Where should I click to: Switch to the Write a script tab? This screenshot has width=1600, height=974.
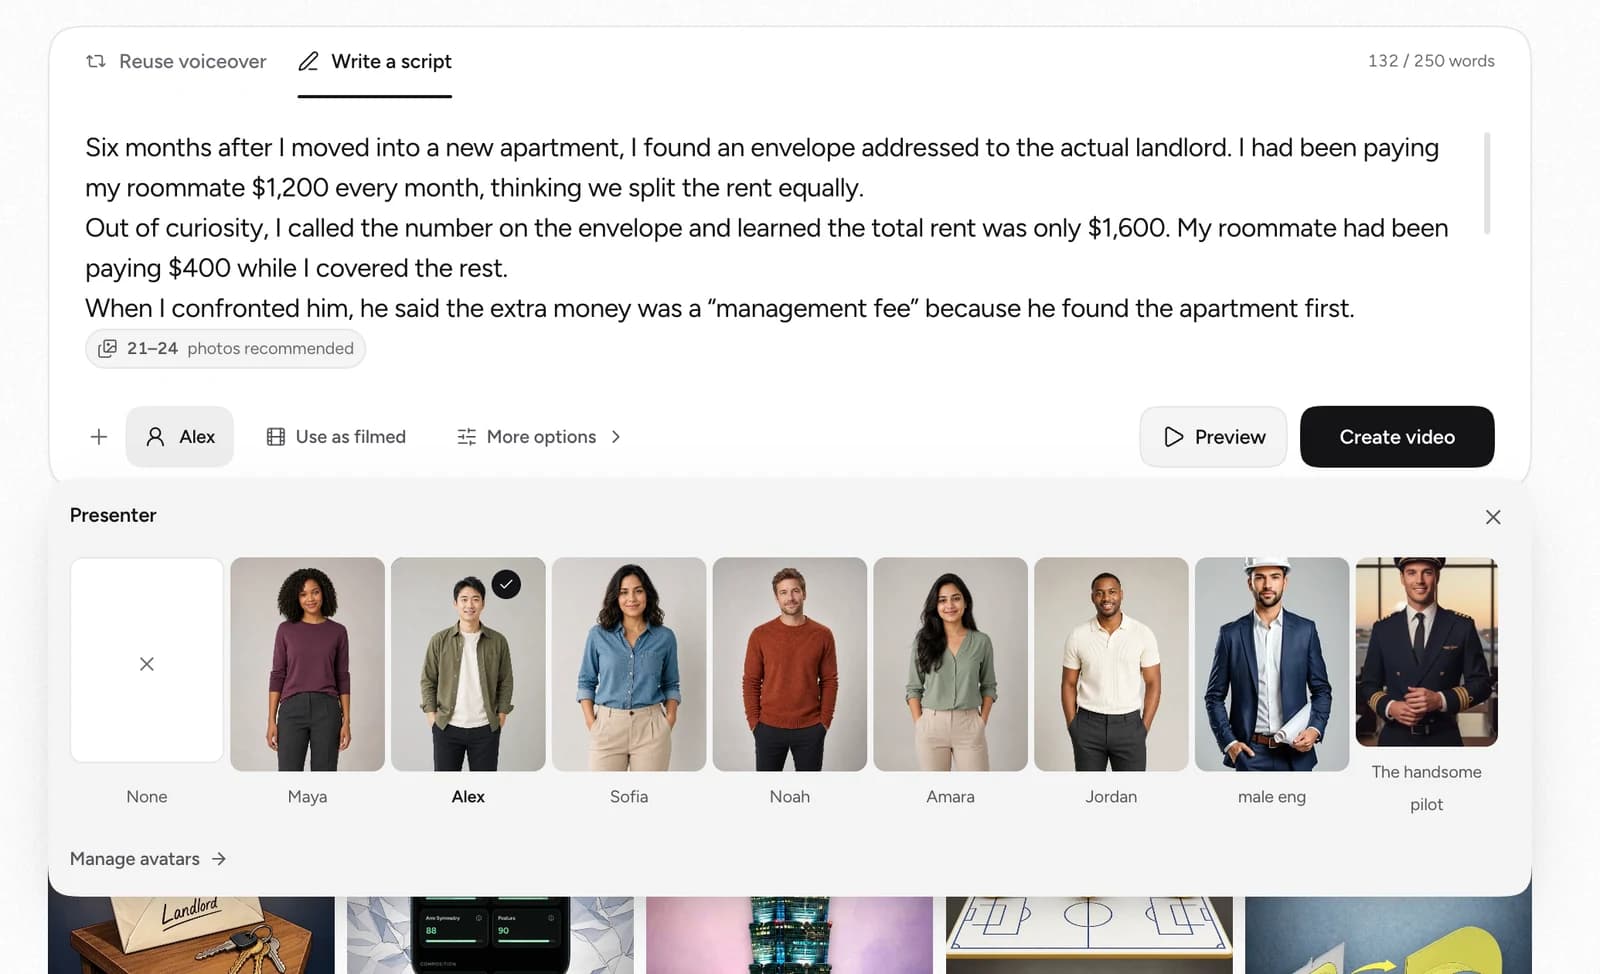[375, 61]
